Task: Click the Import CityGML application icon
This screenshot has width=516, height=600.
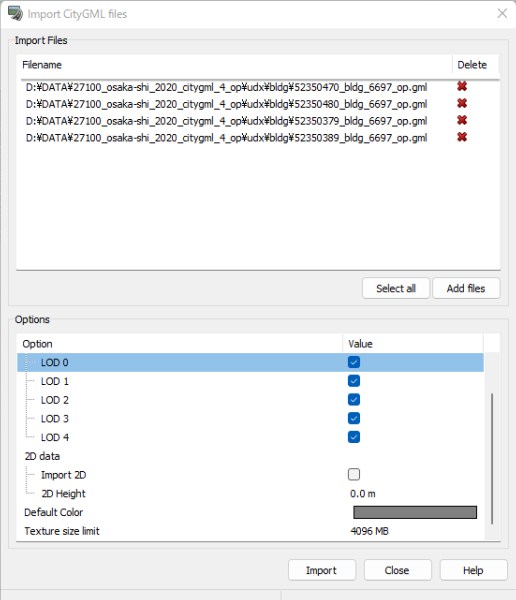Action: point(15,13)
